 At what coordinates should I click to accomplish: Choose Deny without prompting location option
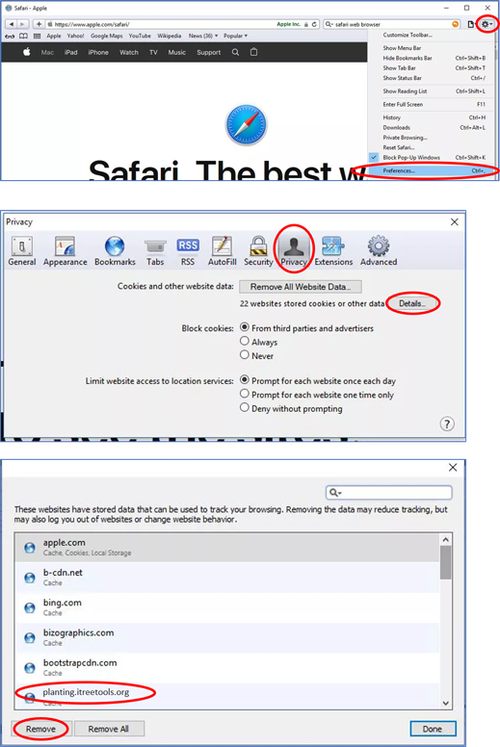click(x=291, y=408)
